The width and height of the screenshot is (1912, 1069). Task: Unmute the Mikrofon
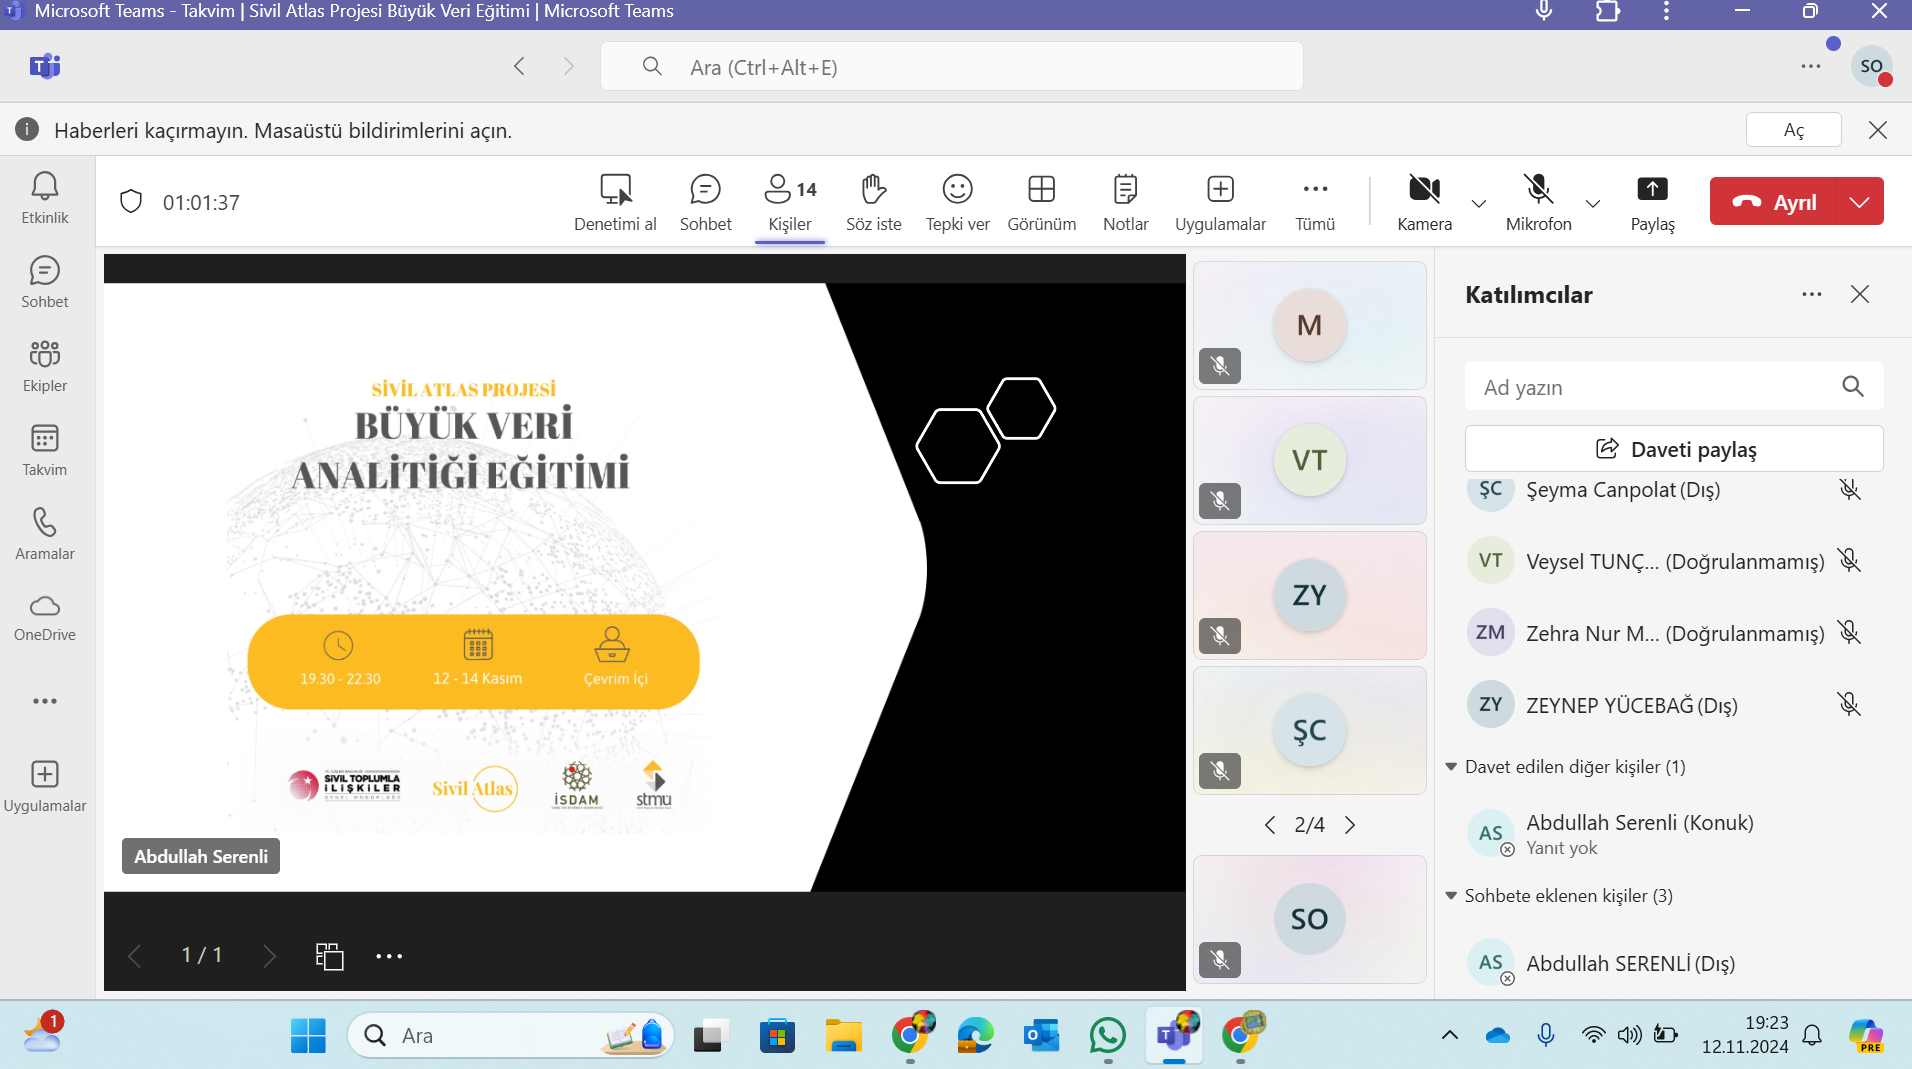pos(1538,202)
